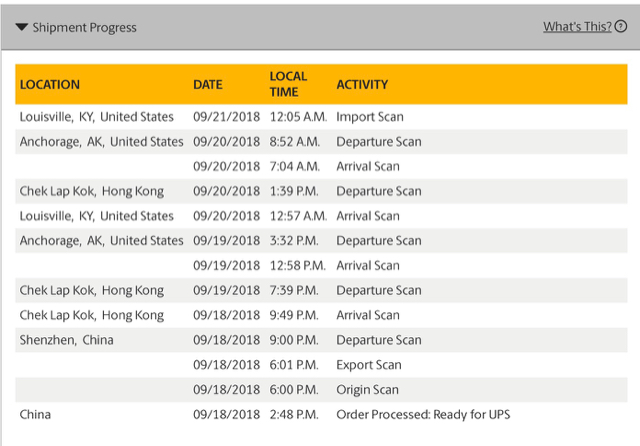Click the Export Scan activity
Screen dimensions: 640x446
click(x=369, y=365)
